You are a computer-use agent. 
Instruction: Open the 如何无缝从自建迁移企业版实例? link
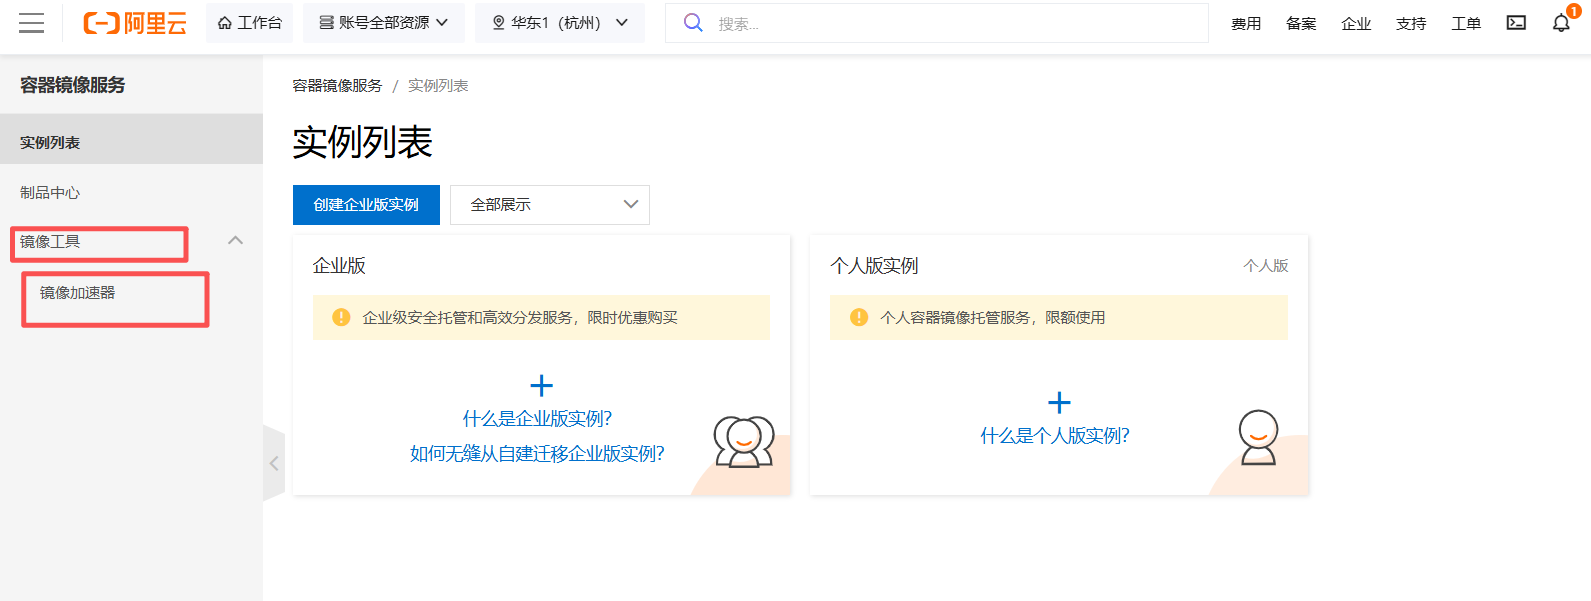point(537,454)
